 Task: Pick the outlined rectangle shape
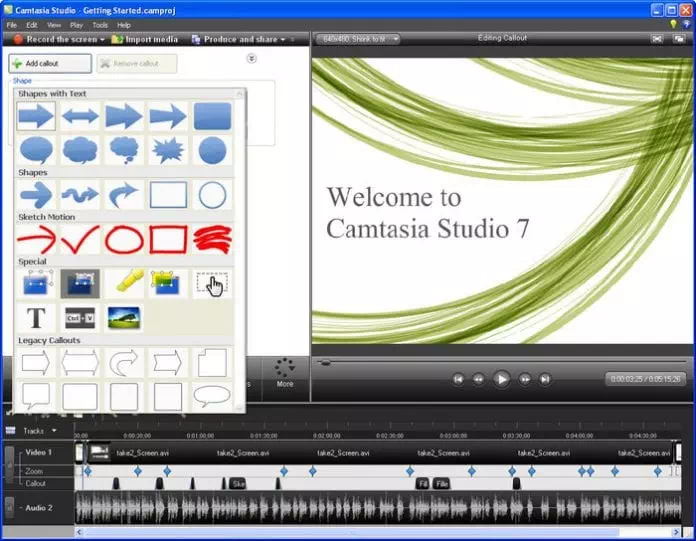[168, 194]
